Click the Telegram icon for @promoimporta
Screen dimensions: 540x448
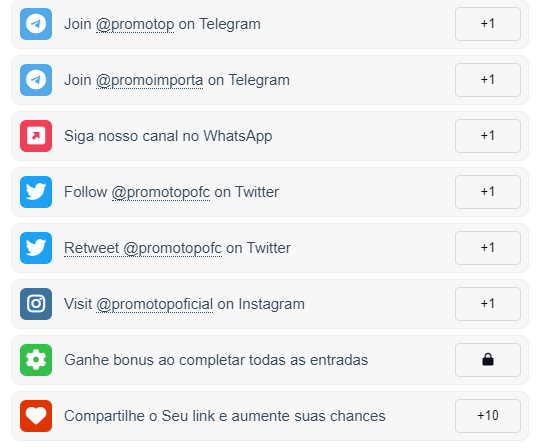(x=36, y=80)
